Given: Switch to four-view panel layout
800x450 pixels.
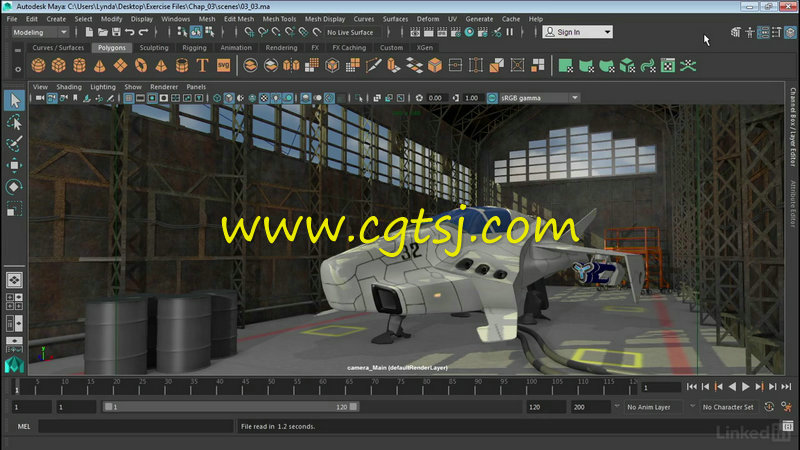Looking at the screenshot, I should coord(14,302).
